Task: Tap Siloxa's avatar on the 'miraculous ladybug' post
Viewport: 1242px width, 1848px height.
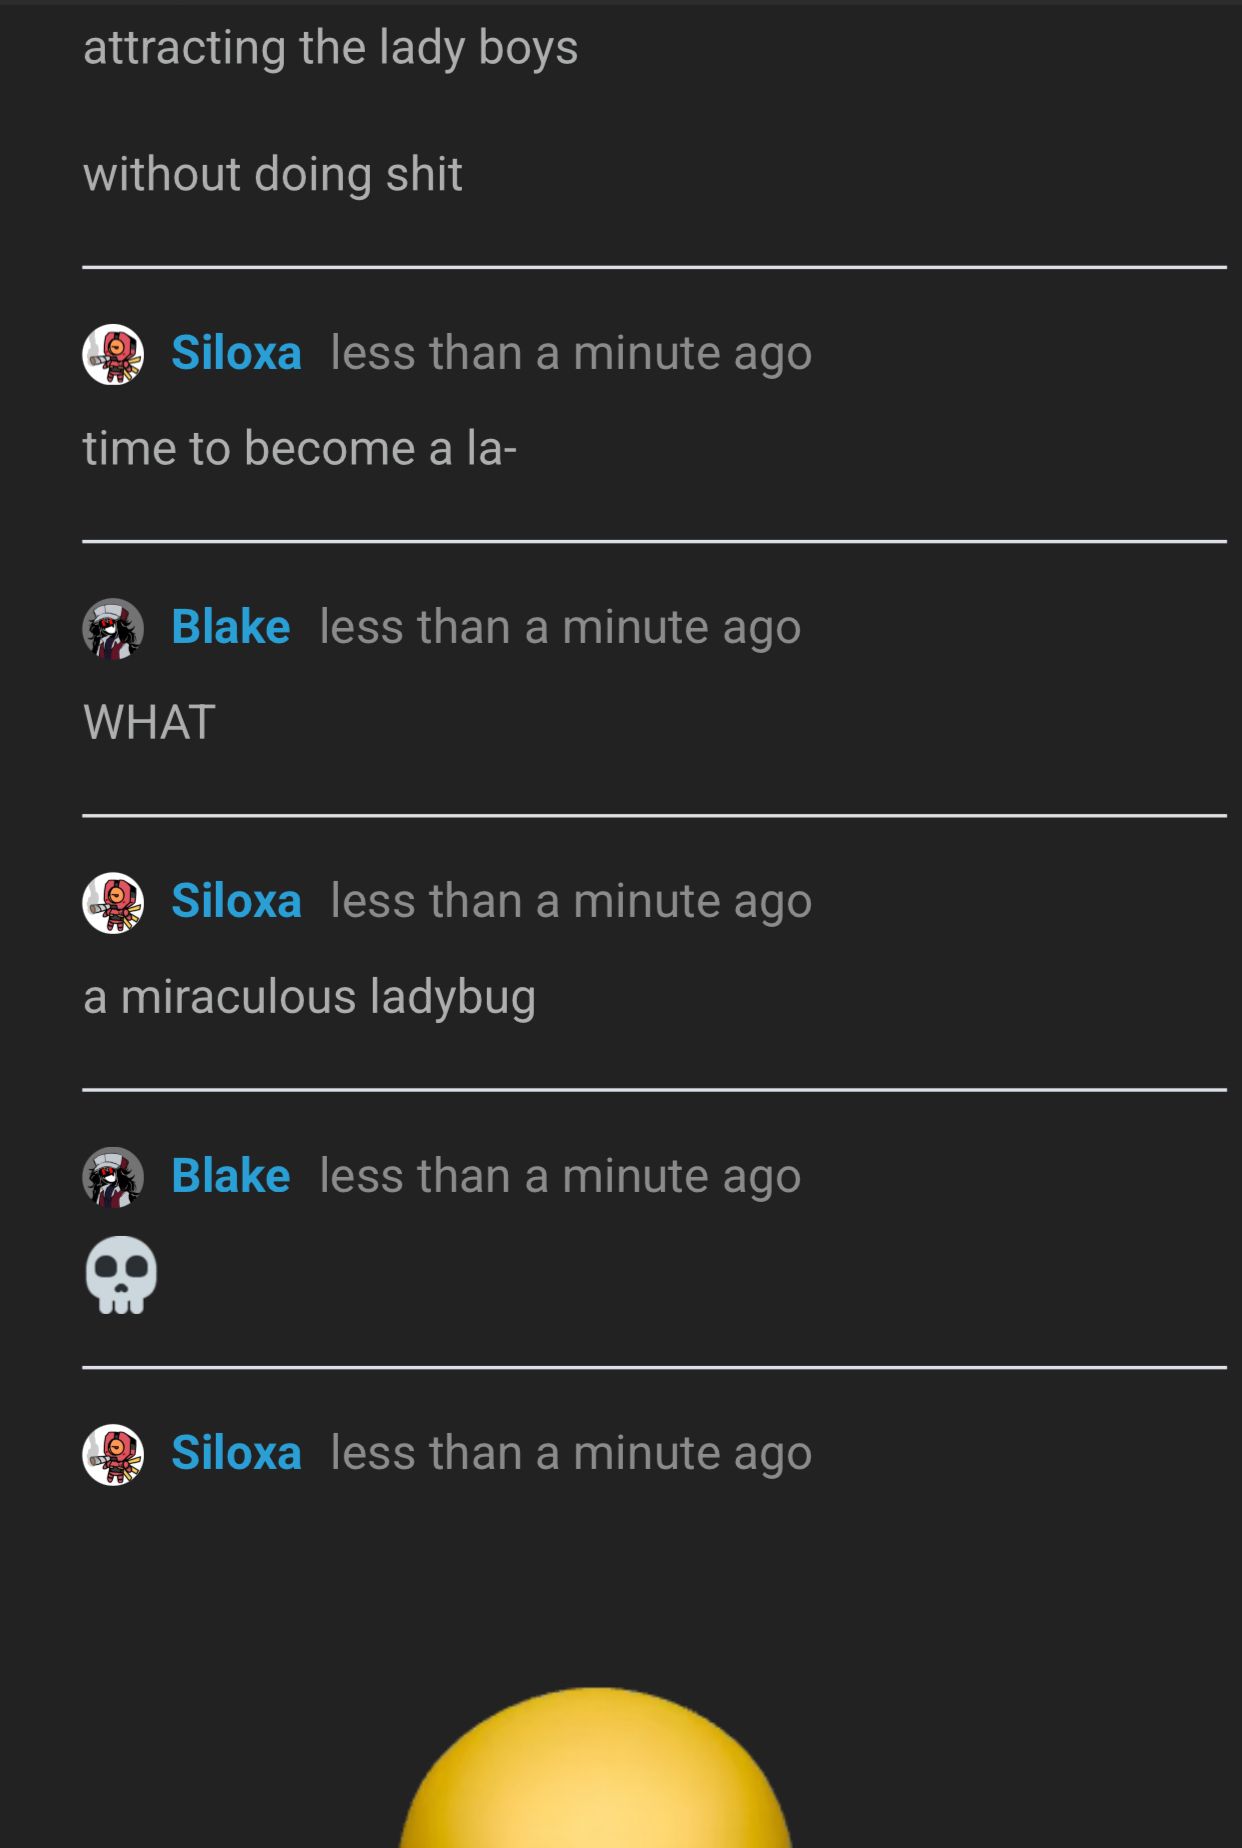Action: click(x=113, y=903)
